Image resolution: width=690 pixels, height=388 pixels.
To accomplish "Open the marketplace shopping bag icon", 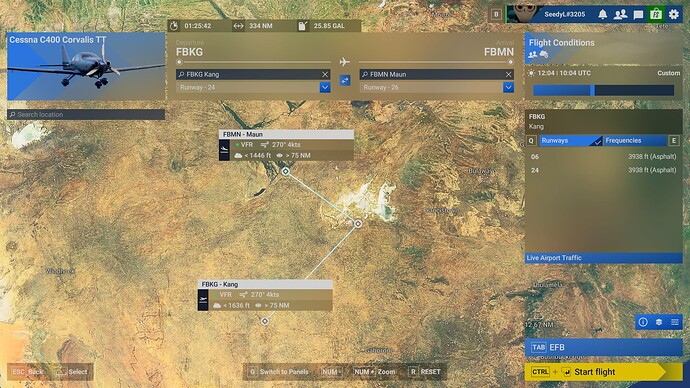I will pos(656,15).
